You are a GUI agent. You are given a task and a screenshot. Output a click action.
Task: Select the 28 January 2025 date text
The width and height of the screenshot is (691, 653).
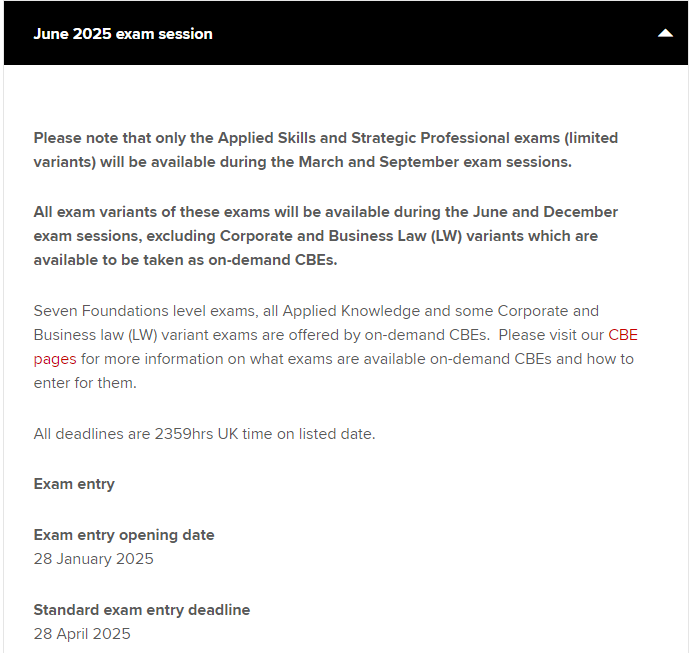tap(94, 559)
